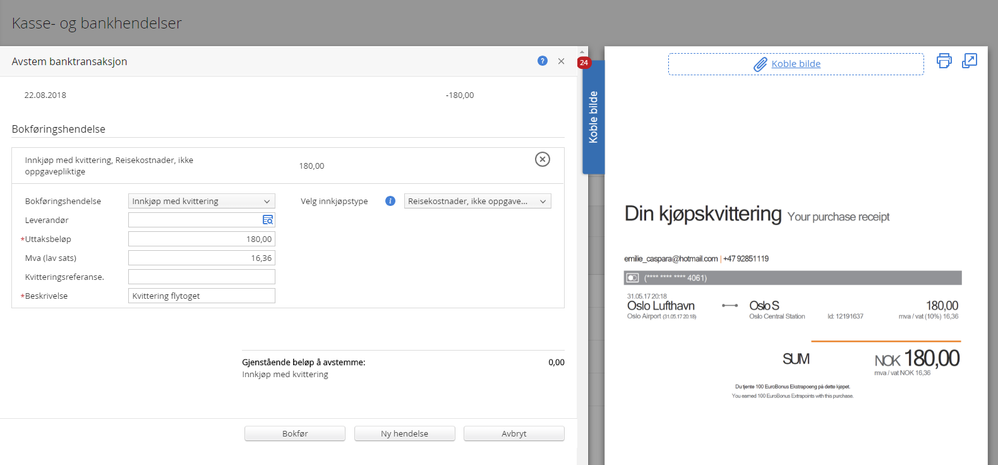Click the Kvitteringsreferanse input field
This screenshot has height=465, width=998.
[201, 277]
